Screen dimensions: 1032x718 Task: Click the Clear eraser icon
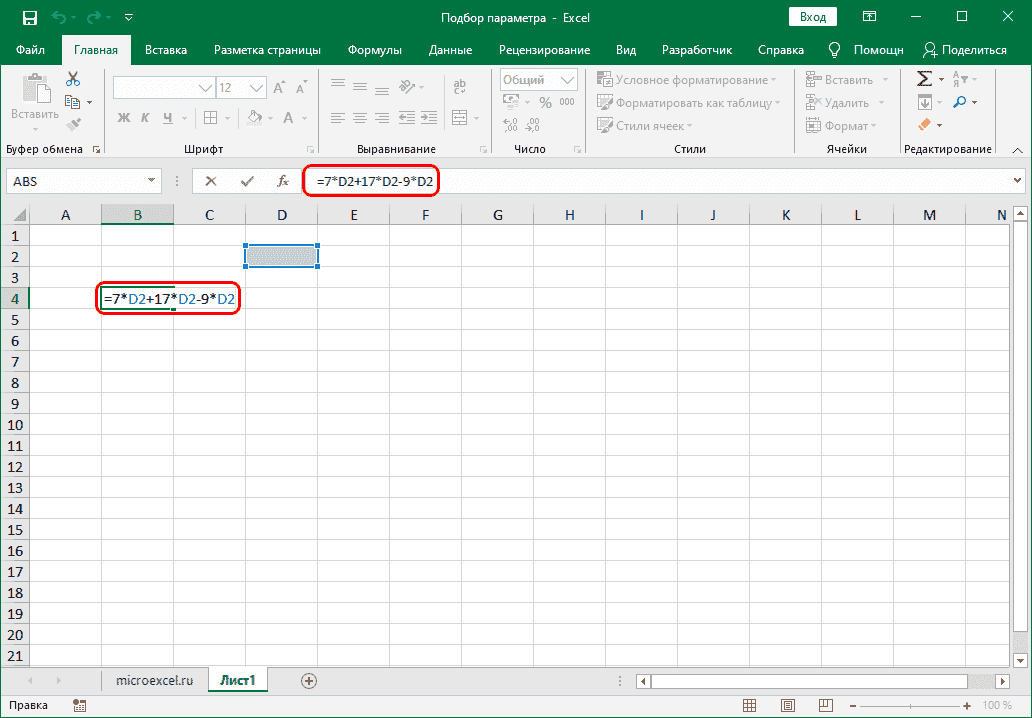coord(925,125)
